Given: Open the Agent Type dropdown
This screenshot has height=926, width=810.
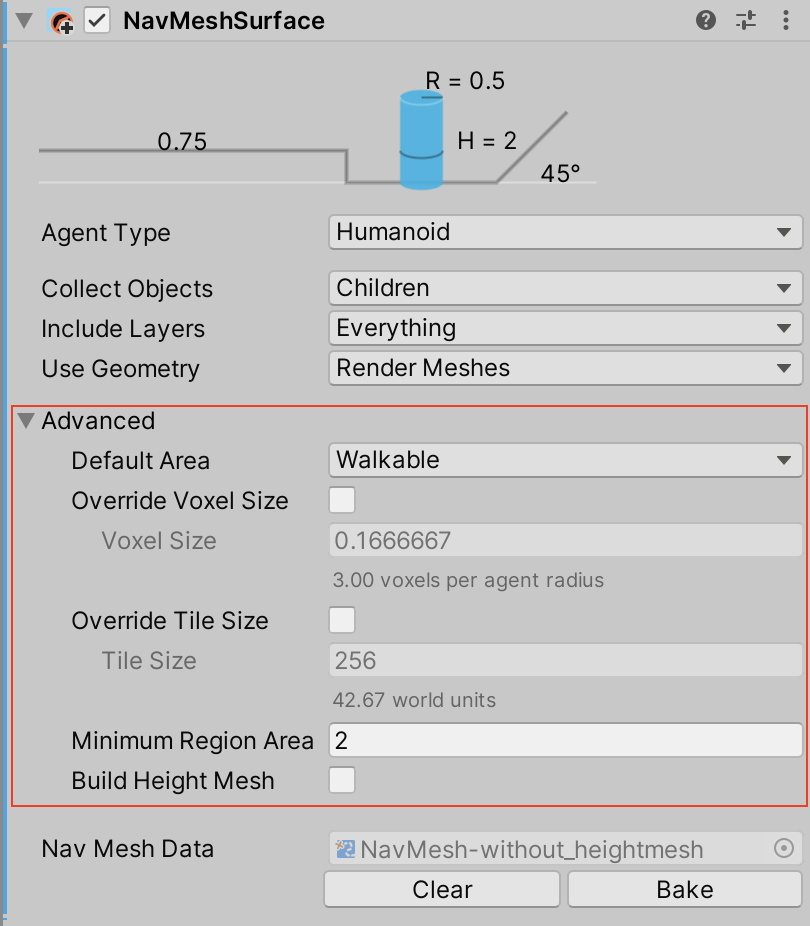Looking at the screenshot, I should tap(565, 233).
